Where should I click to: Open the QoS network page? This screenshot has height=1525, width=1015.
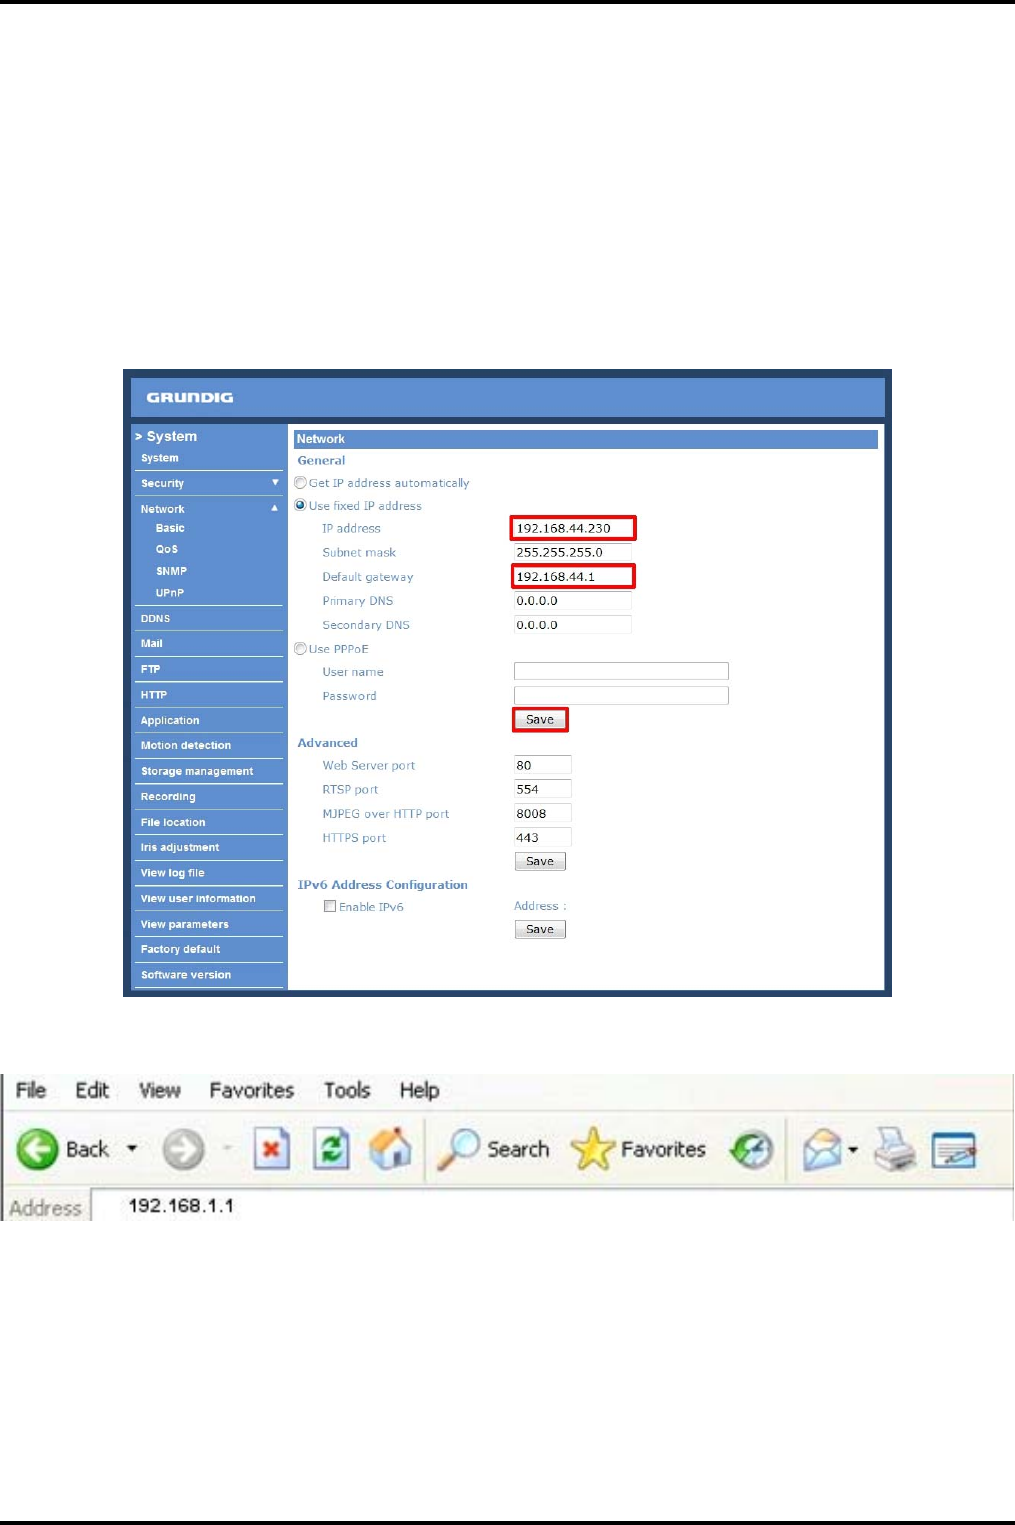(x=167, y=549)
